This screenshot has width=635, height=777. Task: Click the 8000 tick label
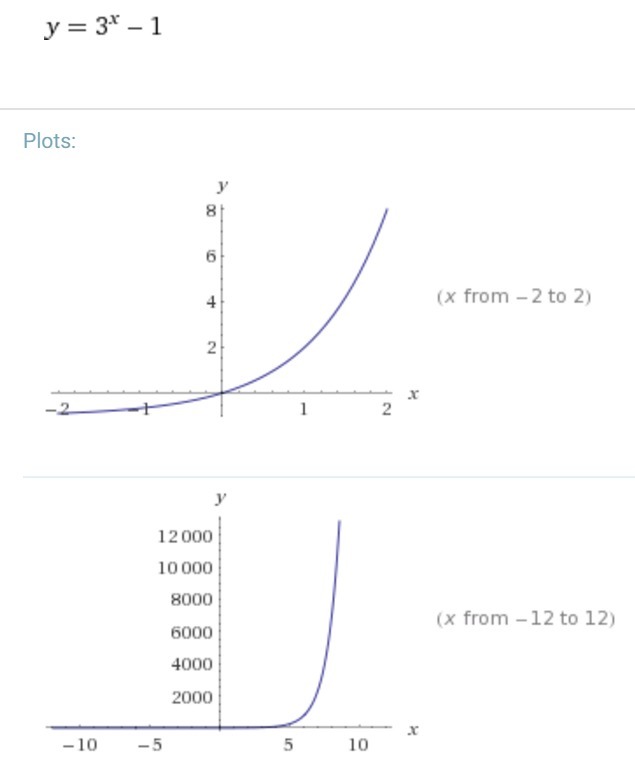(191, 600)
